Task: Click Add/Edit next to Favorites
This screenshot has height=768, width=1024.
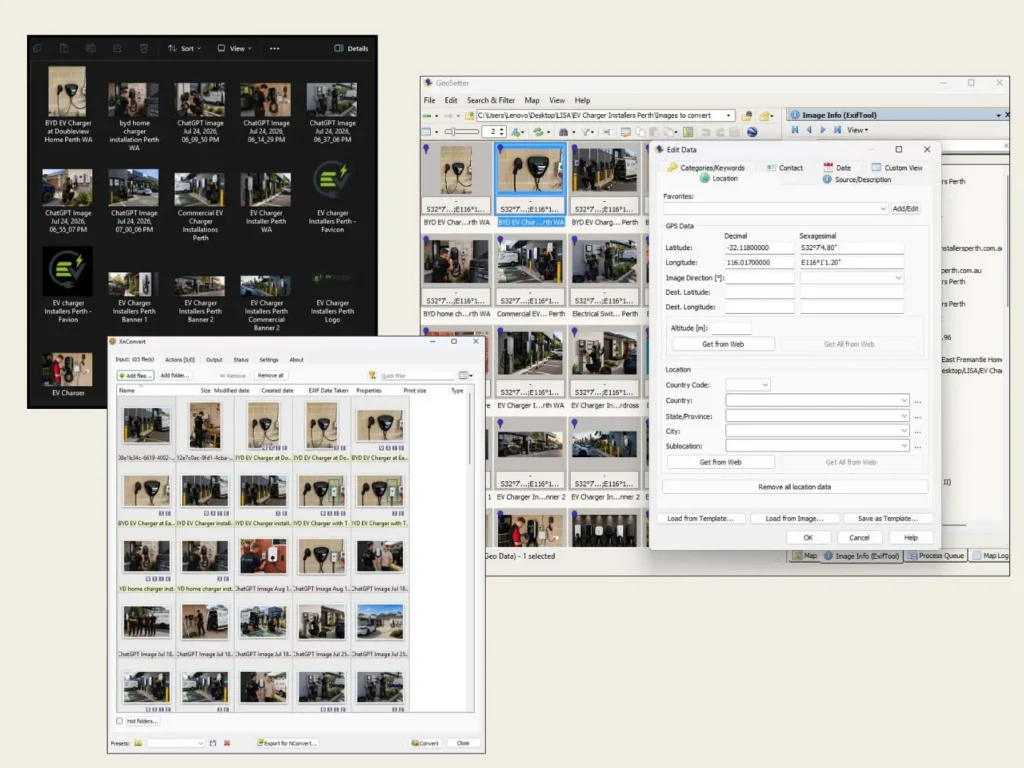Action: point(905,209)
